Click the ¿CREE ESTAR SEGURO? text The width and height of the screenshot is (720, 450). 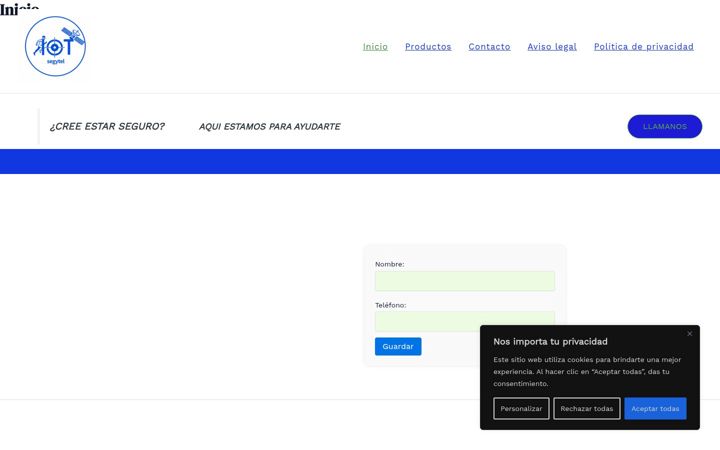(107, 126)
